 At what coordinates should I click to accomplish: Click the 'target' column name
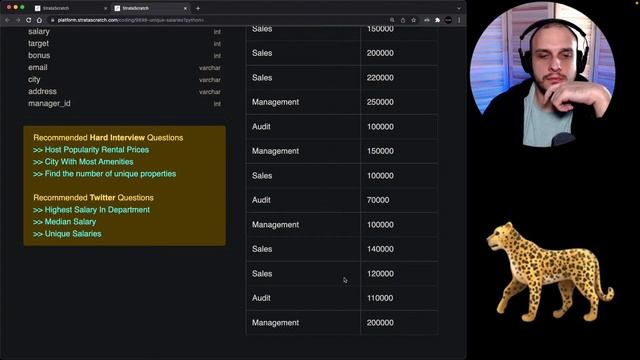[x=38, y=43]
